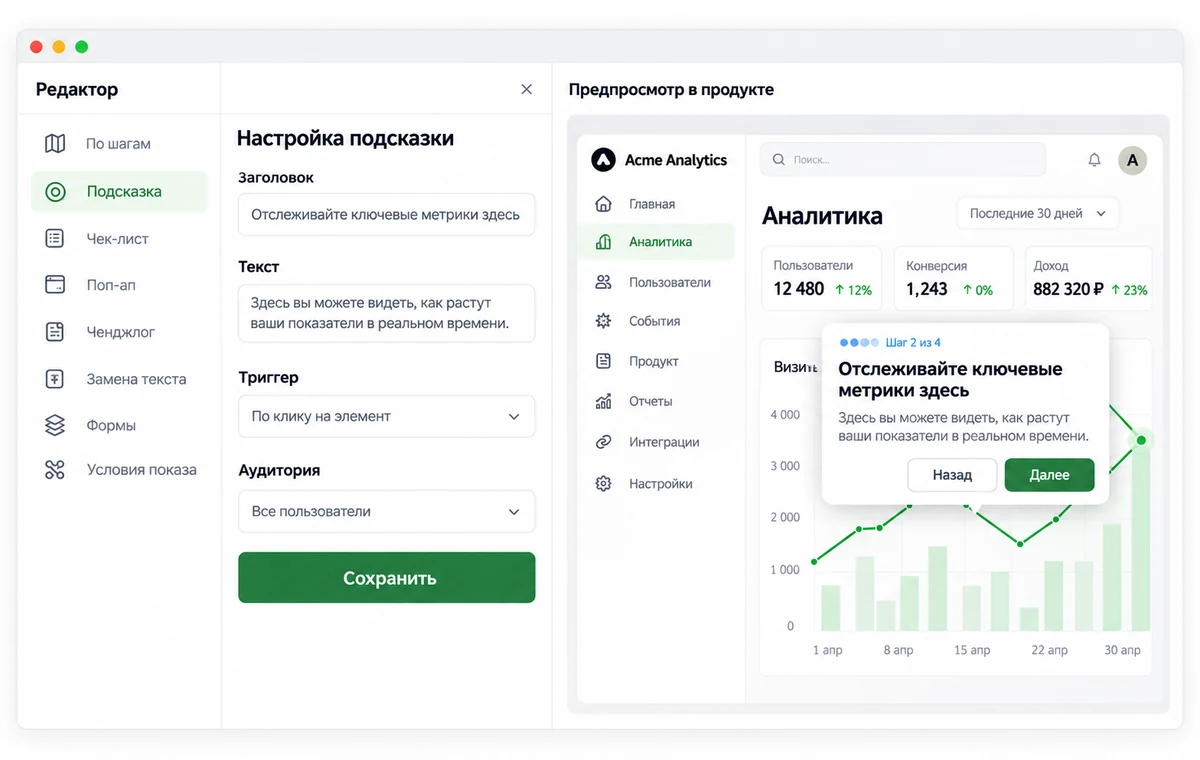
Task: Go to Главная in preview sidebar
Action: [656, 204]
